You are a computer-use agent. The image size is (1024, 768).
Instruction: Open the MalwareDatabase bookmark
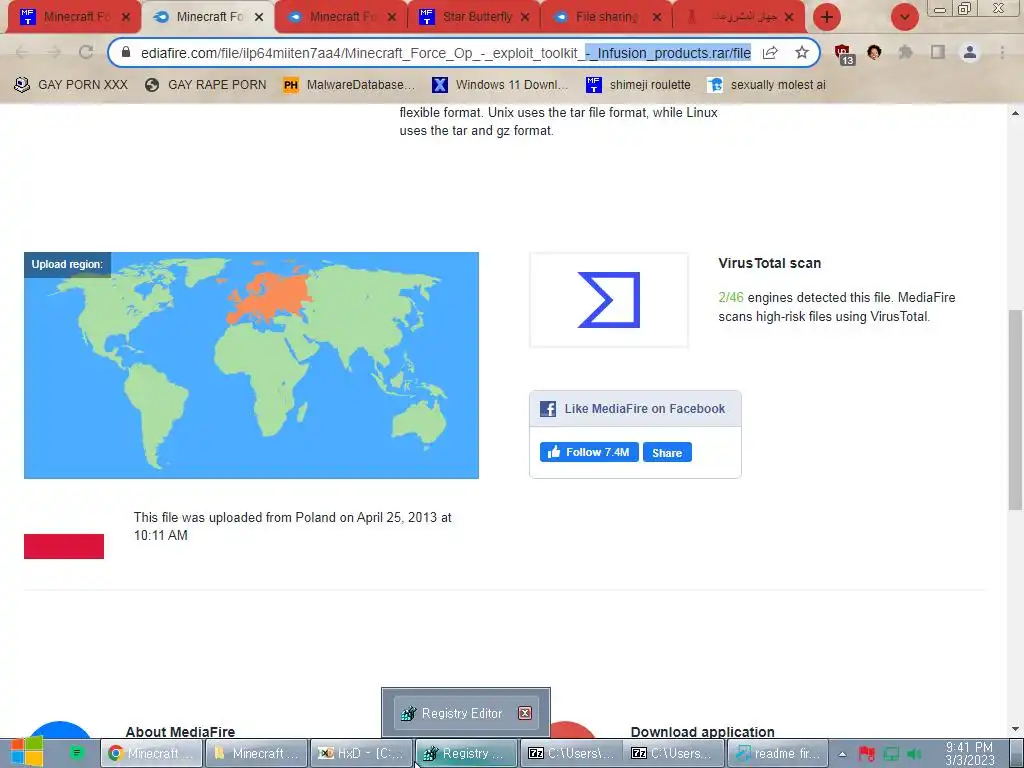[x=349, y=85]
